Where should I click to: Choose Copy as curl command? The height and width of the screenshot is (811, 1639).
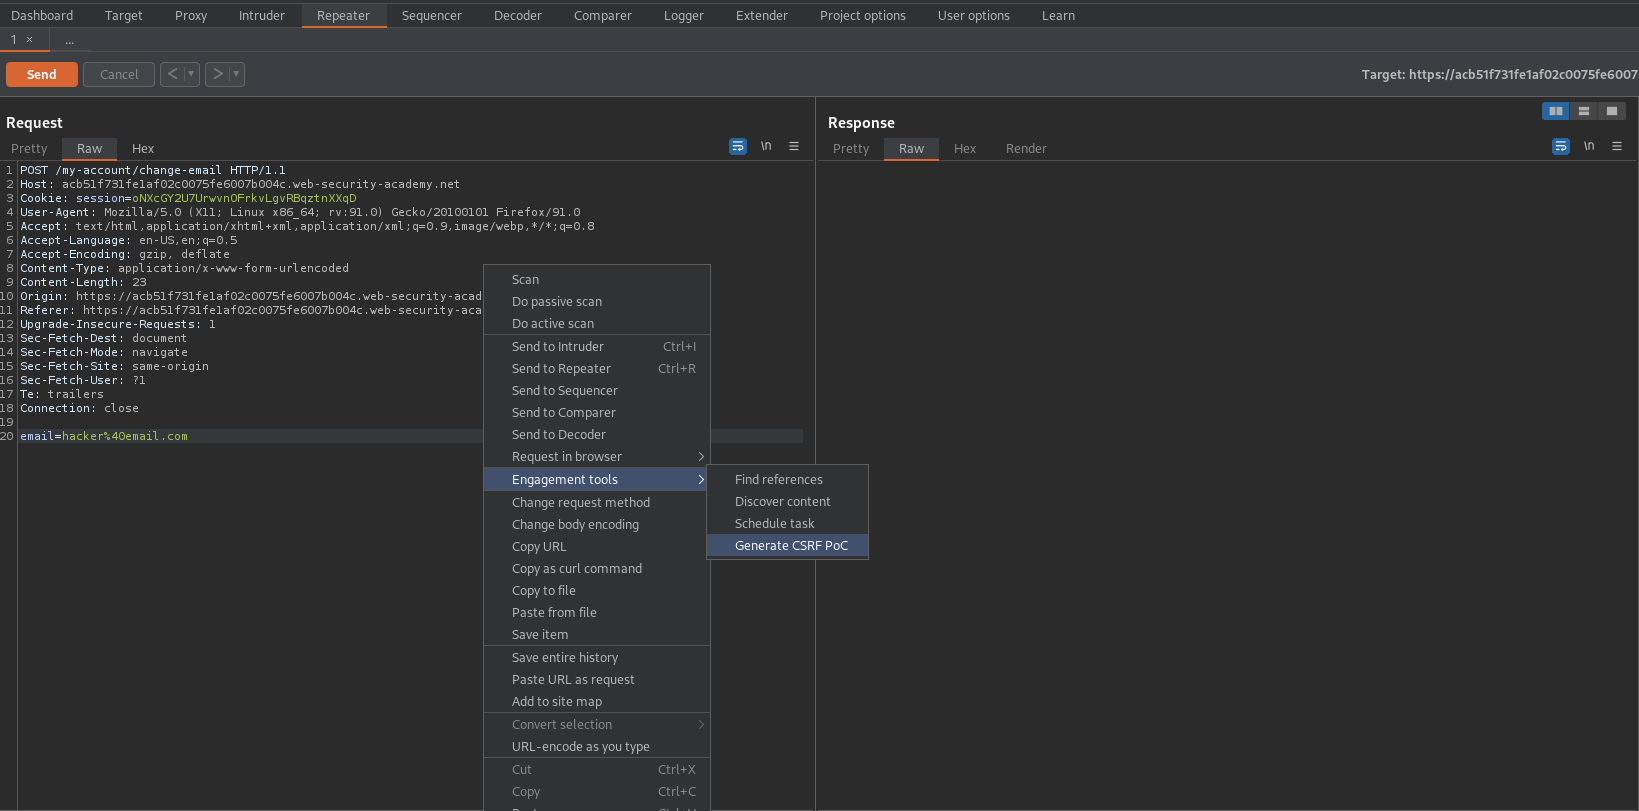tap(597, 569)
